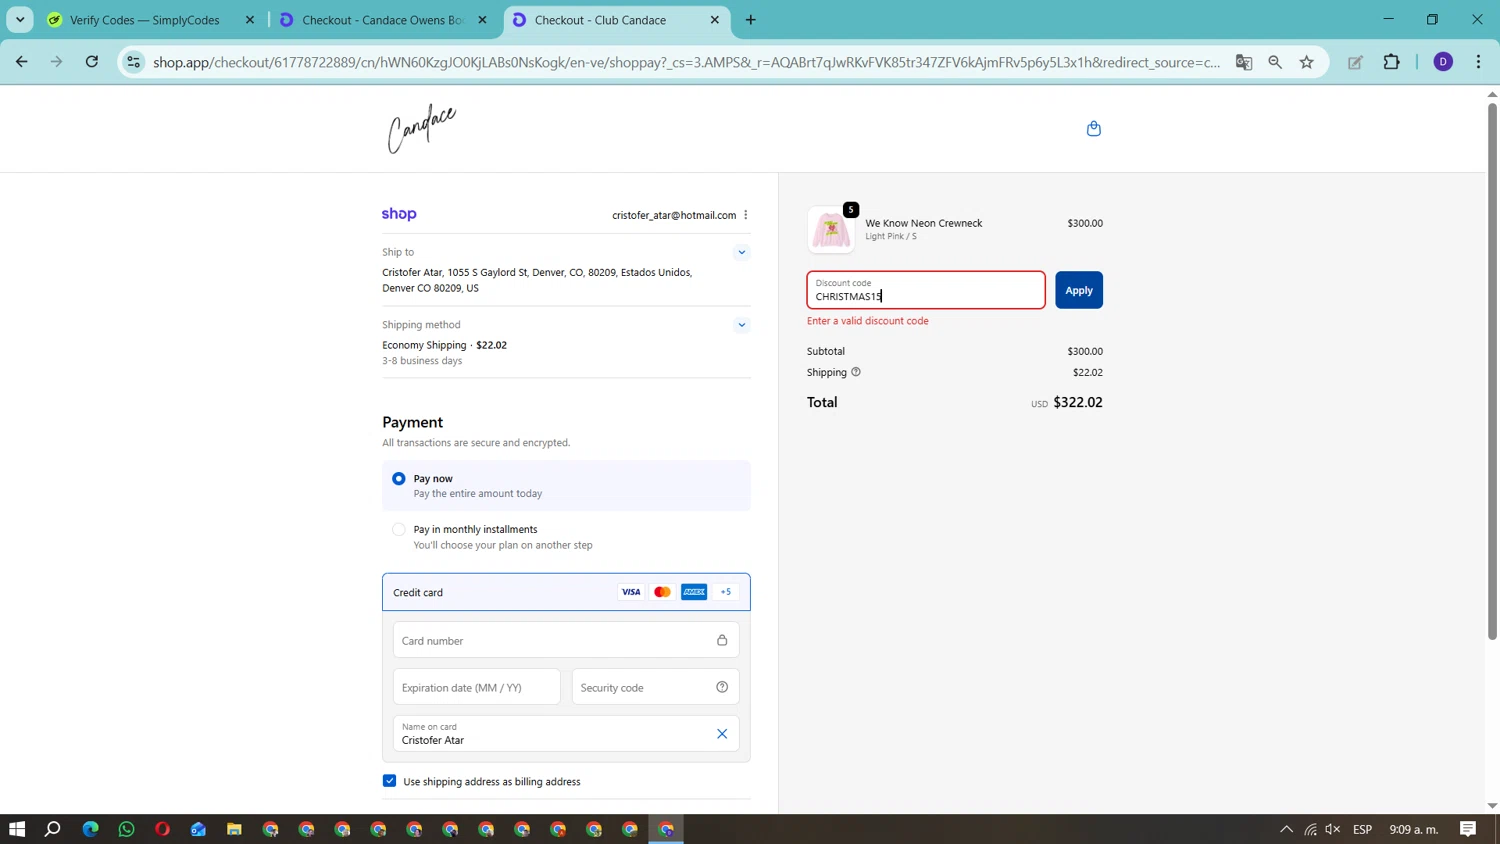Switch to Verify Codes — SimplyCodes tab
The width and height of the screenshot is (1500, 844).
(x=145, y=20)
